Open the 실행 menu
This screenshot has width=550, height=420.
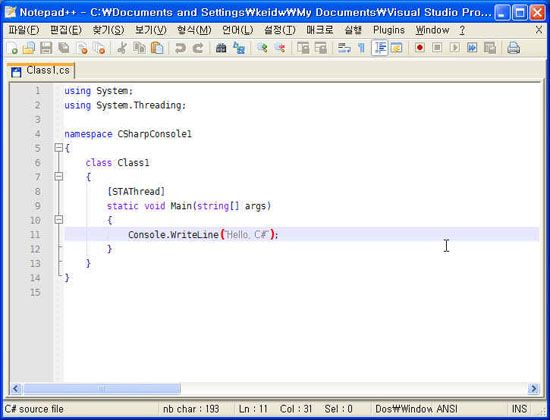pyautogui.click(x=353, y=30)
